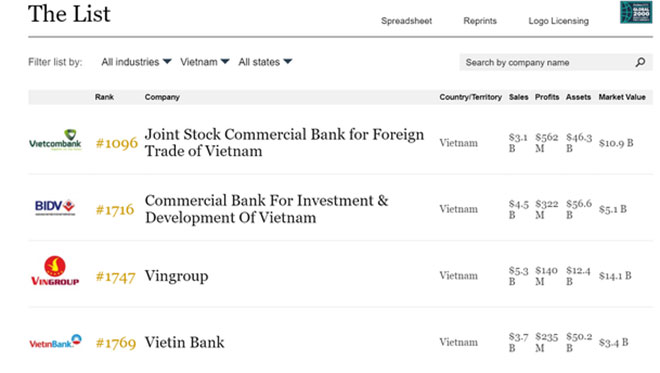
Task: Open Joint Stock Commercial Bank for Foreign Trade
Action: (284, 143)
